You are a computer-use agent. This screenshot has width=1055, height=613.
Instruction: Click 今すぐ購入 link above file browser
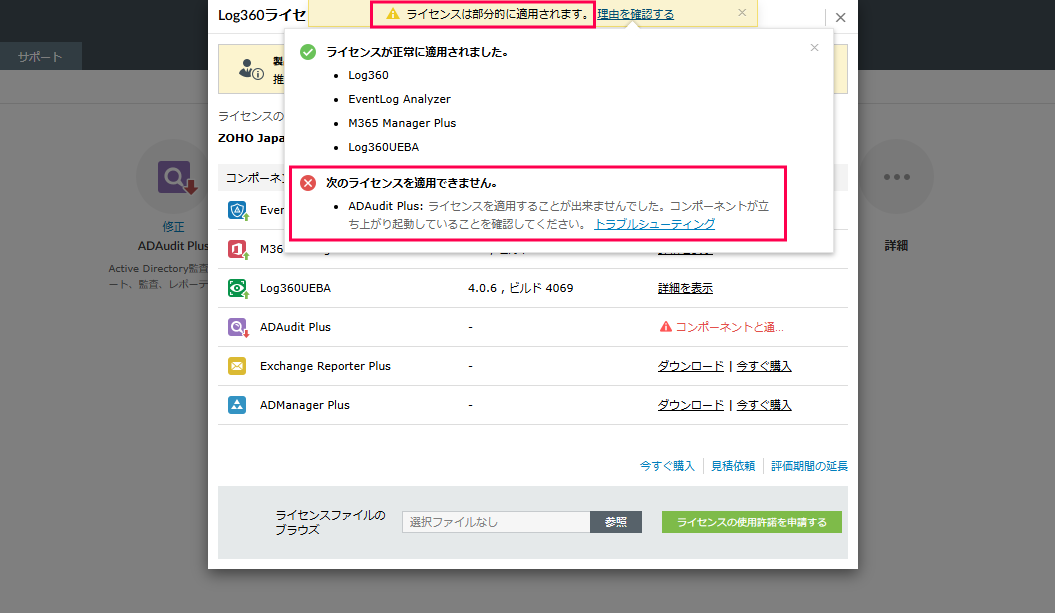point(667,466)
